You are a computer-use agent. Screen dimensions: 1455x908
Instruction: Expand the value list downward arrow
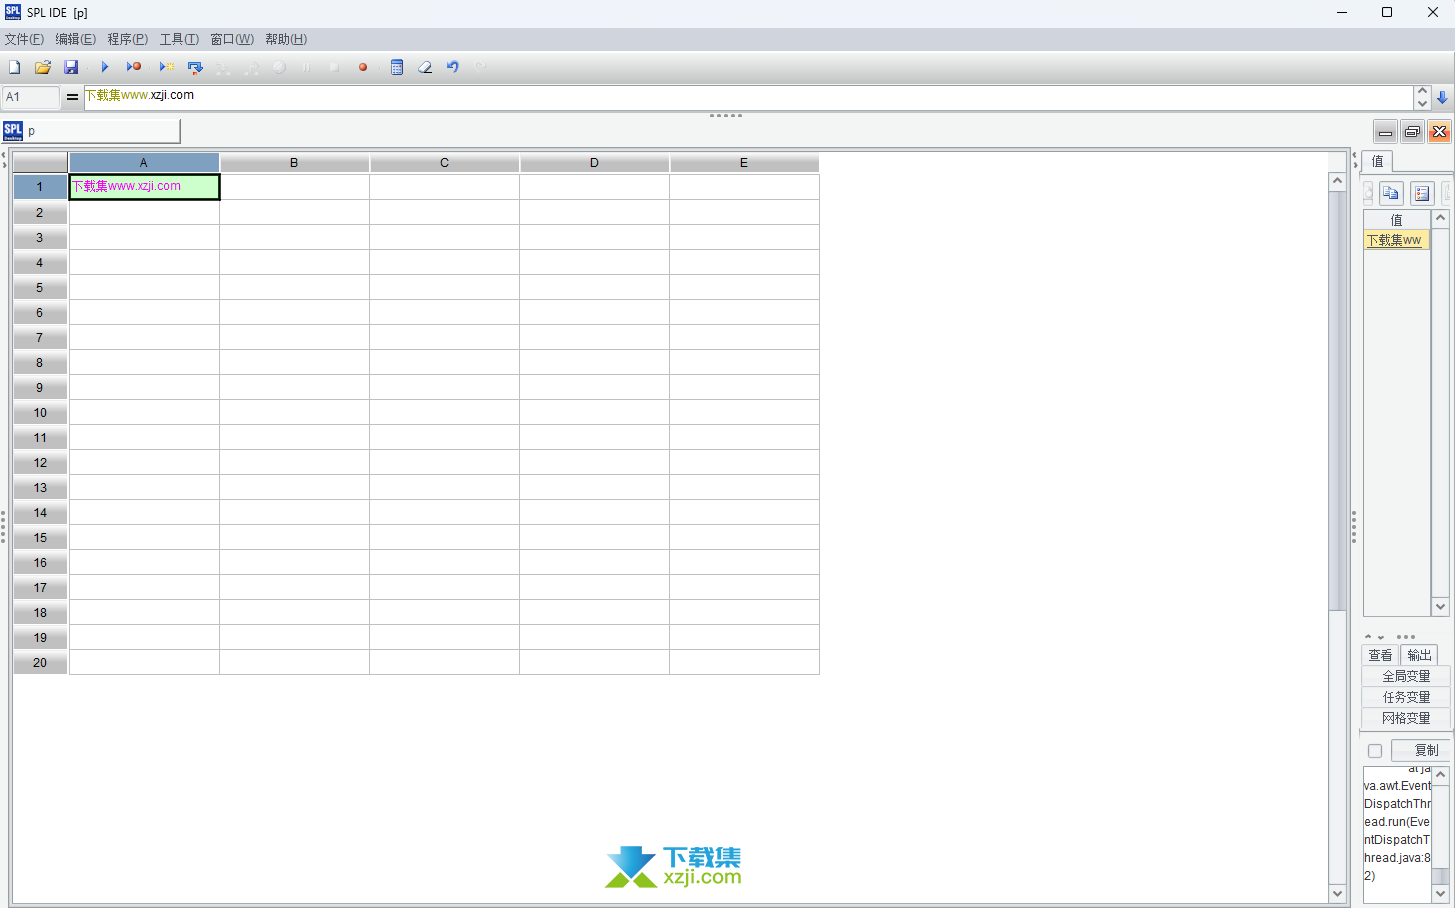click(x=1440, y=606)
